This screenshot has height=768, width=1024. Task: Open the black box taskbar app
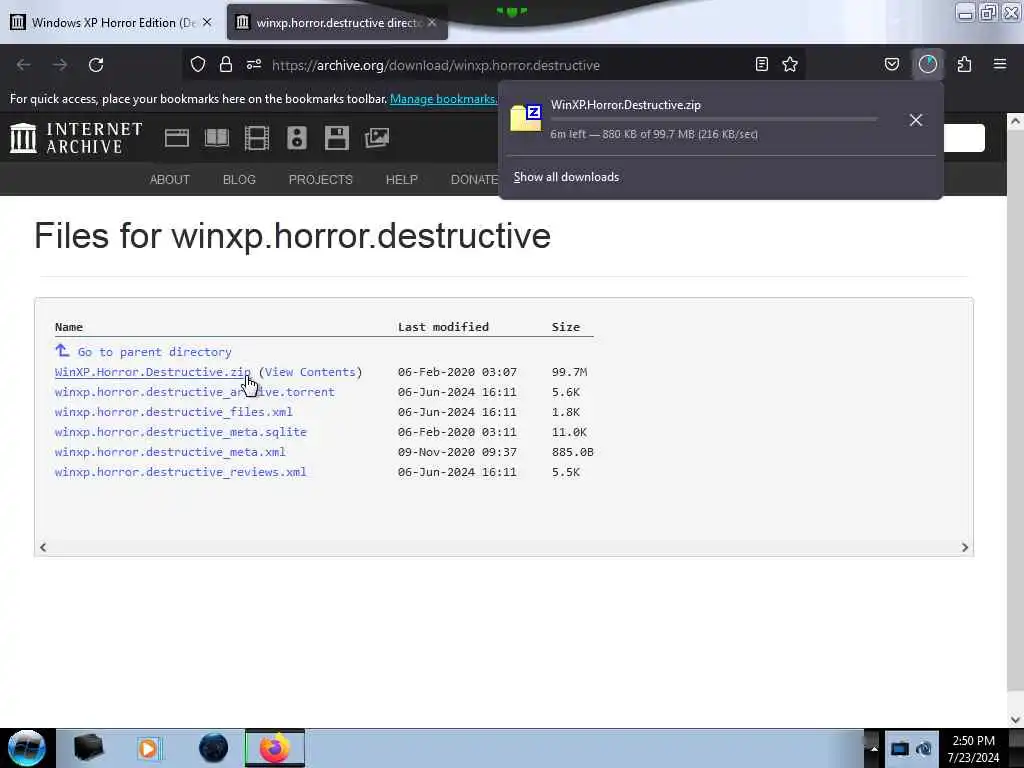point(89,748)
